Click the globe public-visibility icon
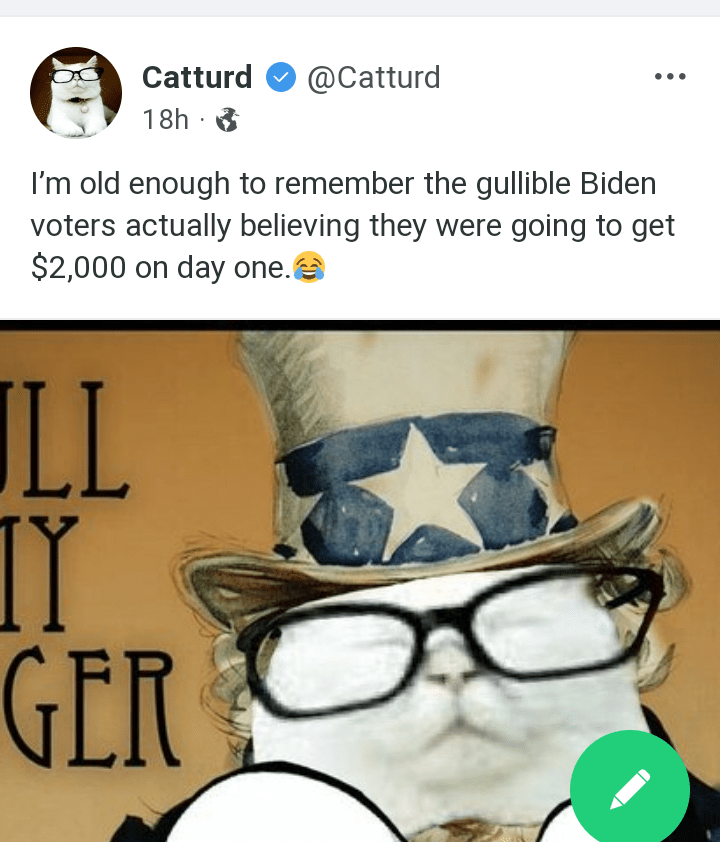Image resolution: width=720 pixels, height=842 pixels. click(x=227, y=119)
